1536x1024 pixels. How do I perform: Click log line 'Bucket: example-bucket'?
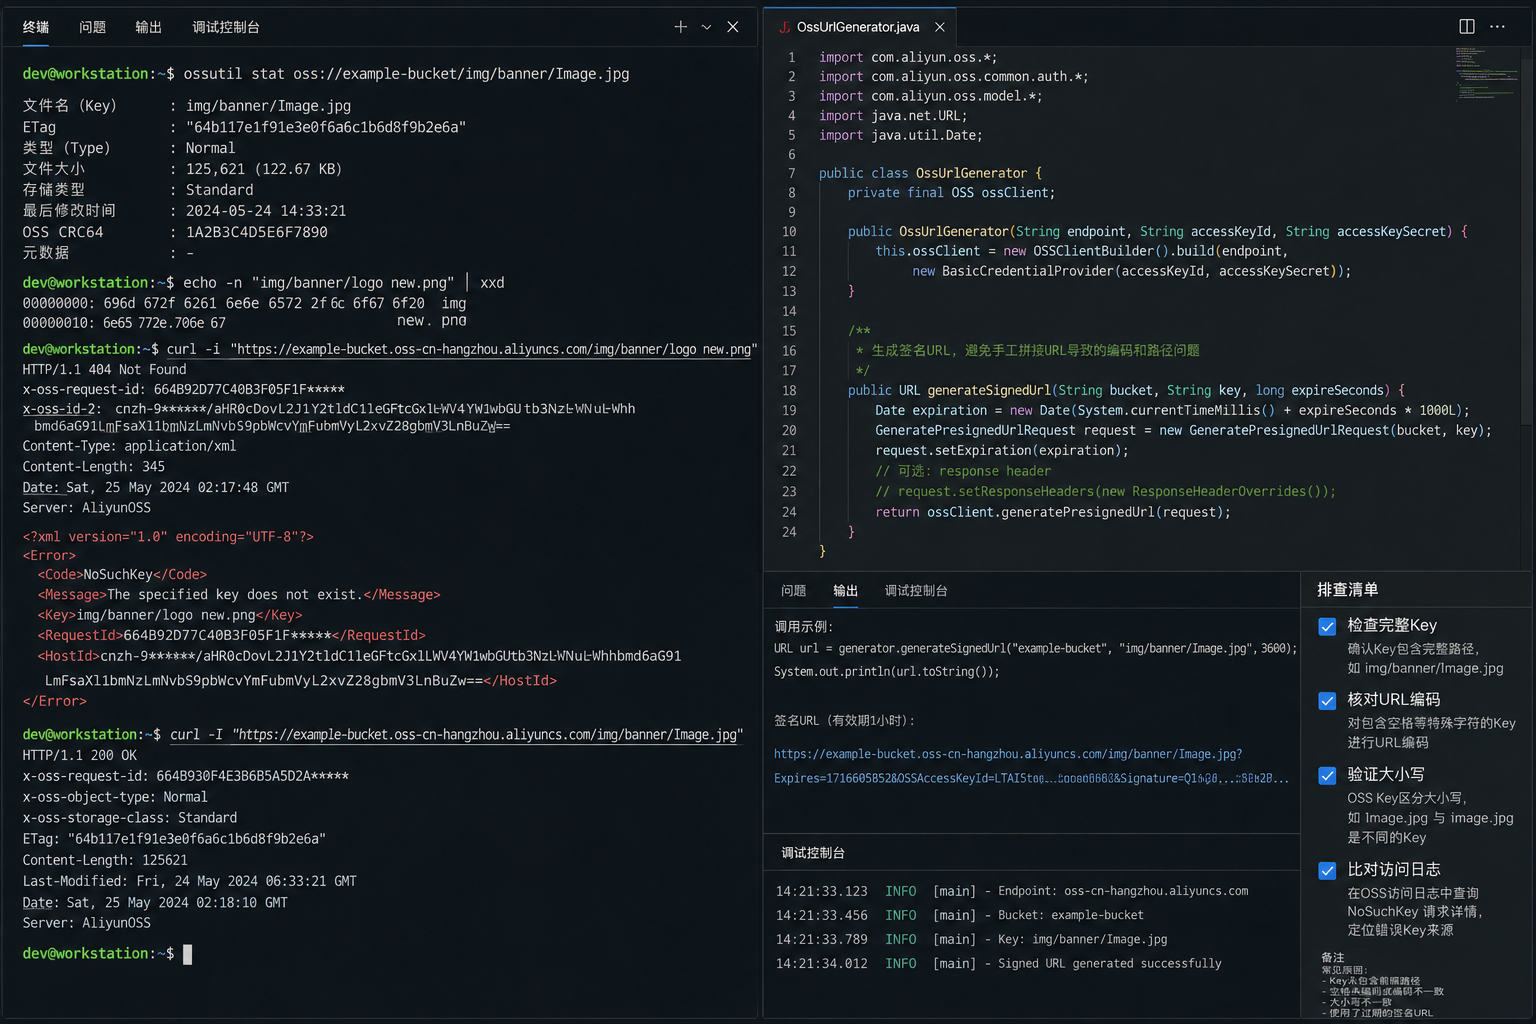(x=960, y=915)
